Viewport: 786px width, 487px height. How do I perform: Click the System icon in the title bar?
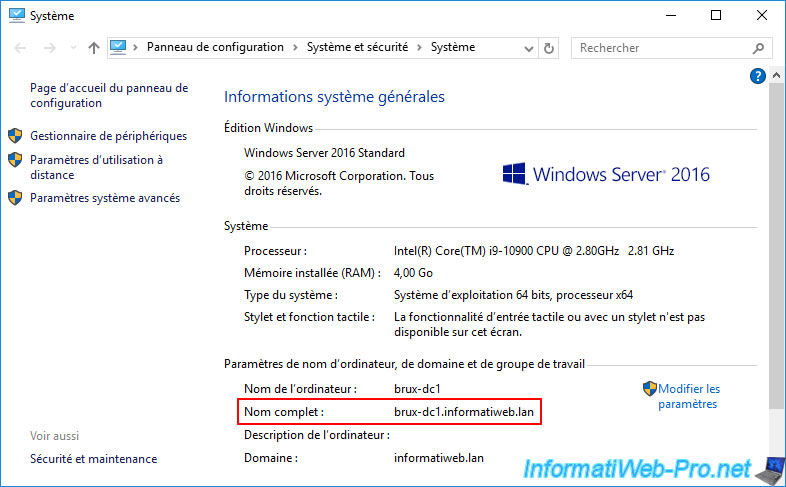pyautogui.click(x=16, y=15)
